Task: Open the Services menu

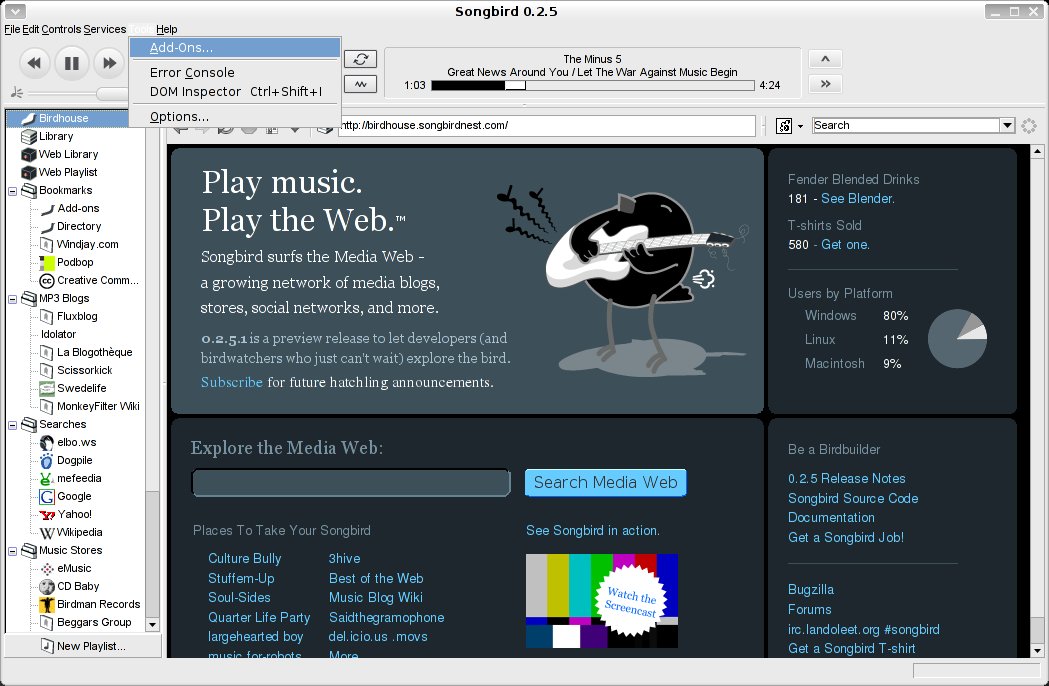Action: tap(104, 29)
